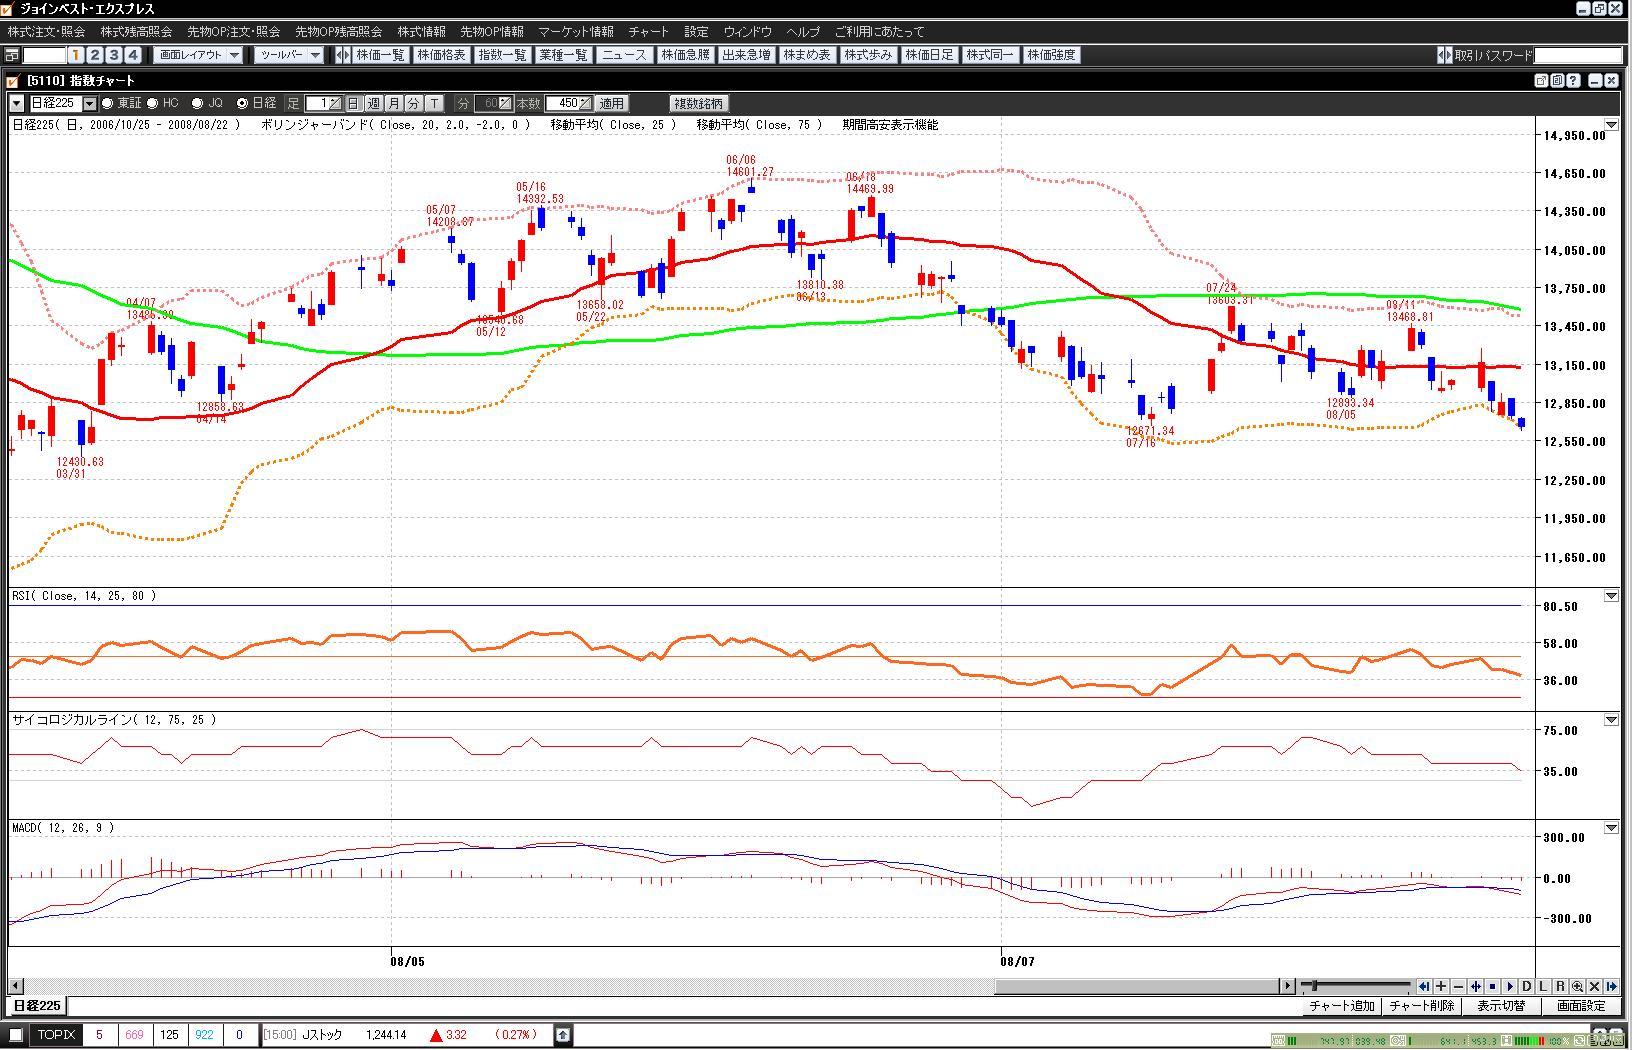Viewport: 1632px width, 1050px height.
Task: Click the D button in chart controls
Action: pyautogui.click(x=1526, y=986)
